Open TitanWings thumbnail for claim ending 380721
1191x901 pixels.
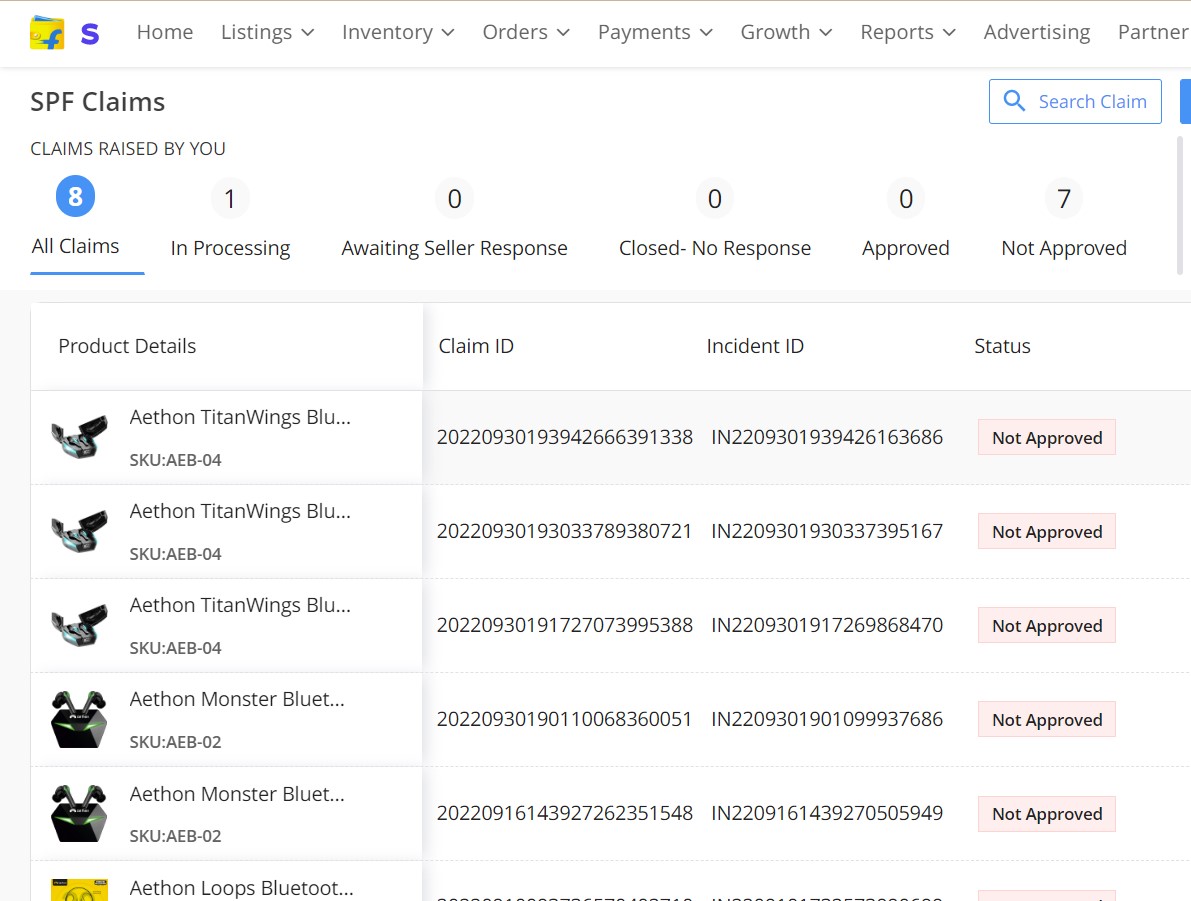[x=79, y=531]
